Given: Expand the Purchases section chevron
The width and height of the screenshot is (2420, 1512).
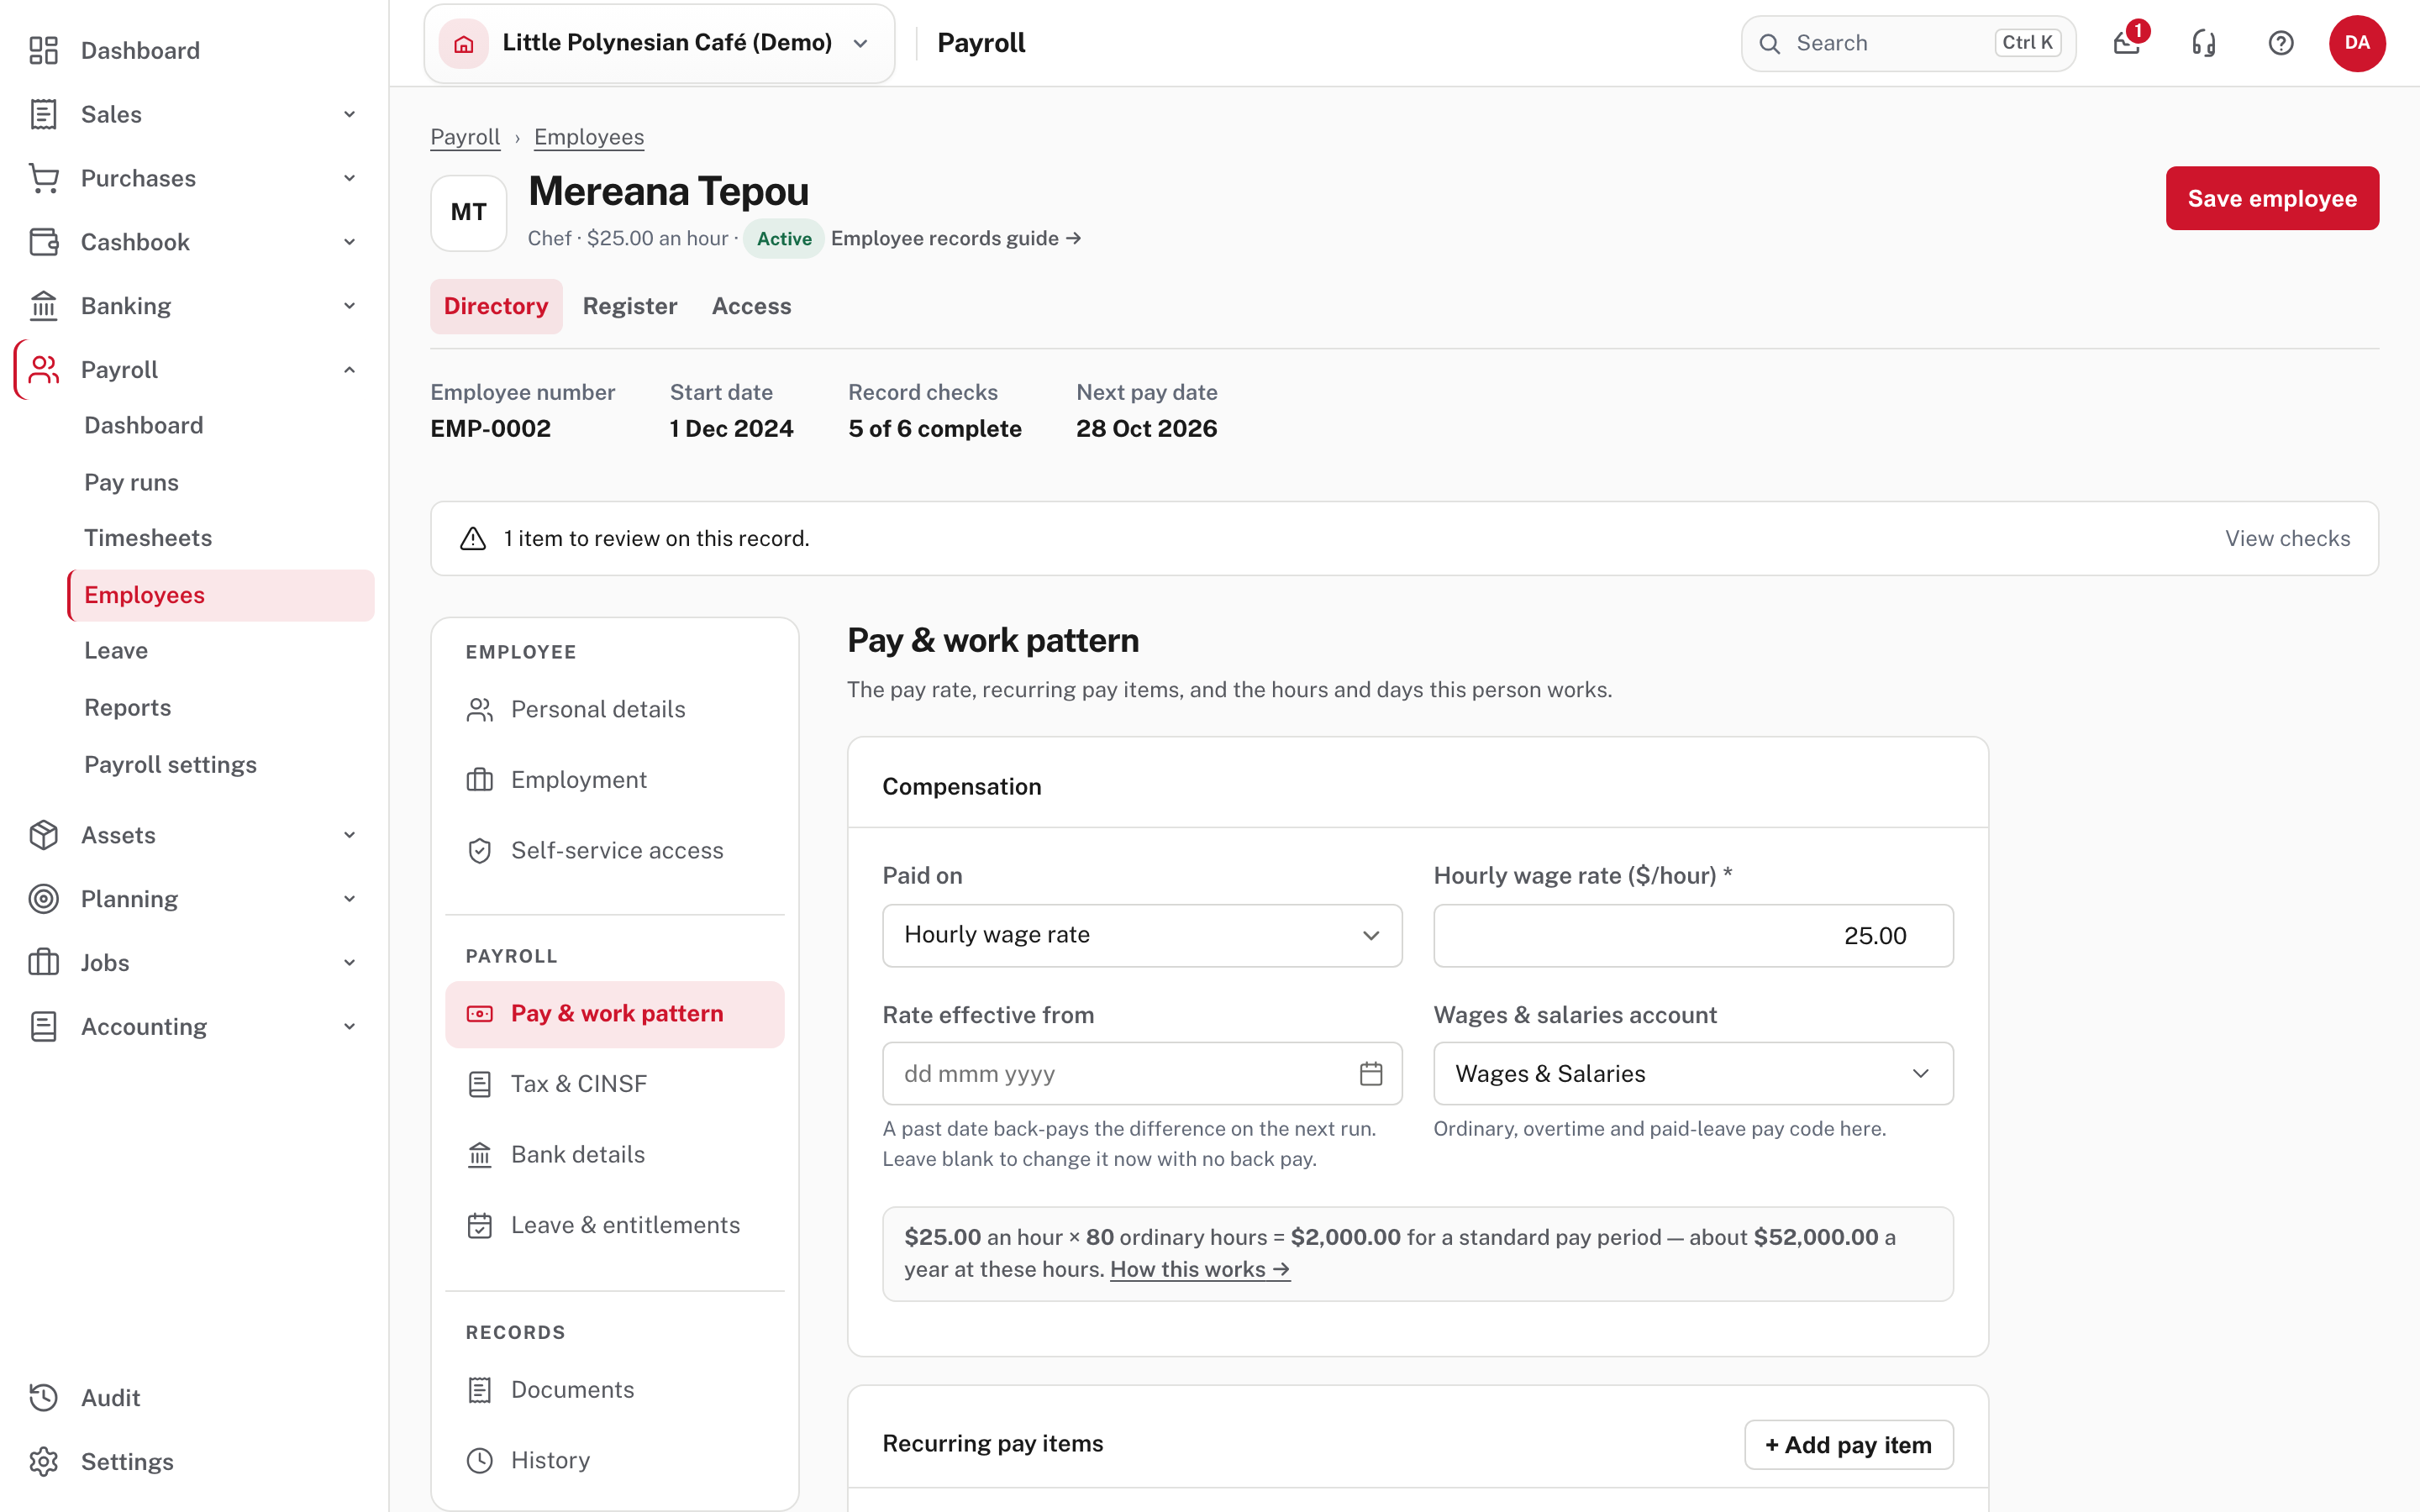Looking at the screenshot, I should point(349,178).
